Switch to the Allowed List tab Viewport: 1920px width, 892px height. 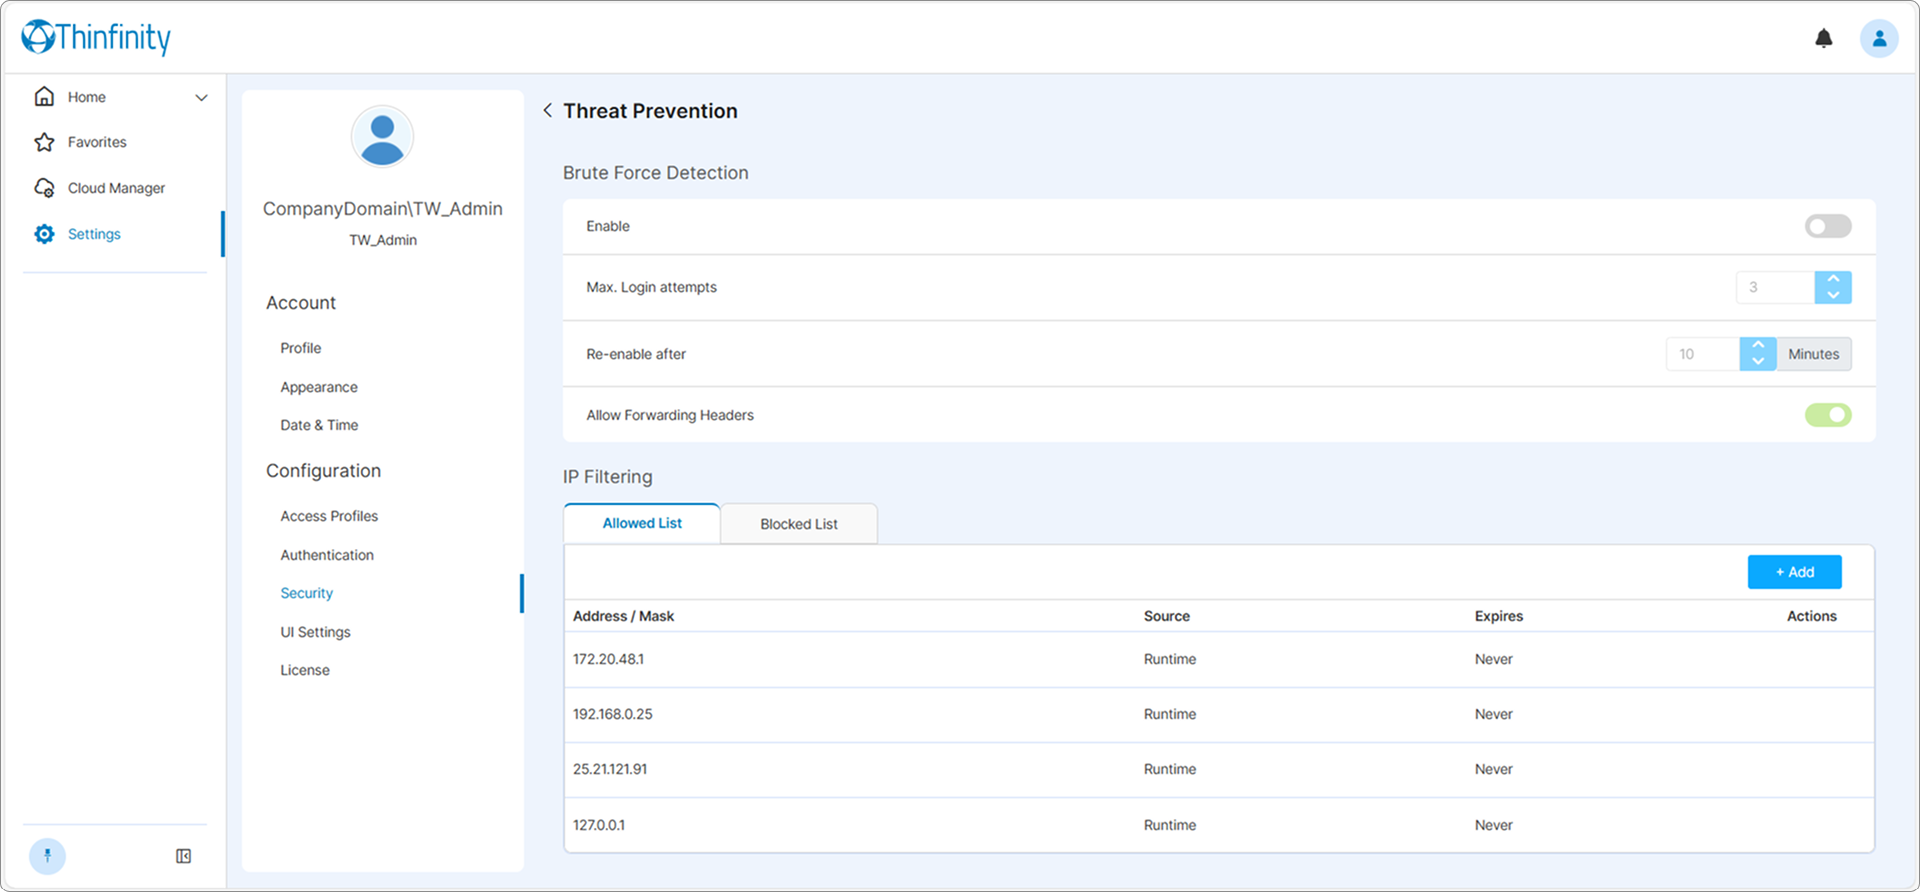click(x=642, y=523)
